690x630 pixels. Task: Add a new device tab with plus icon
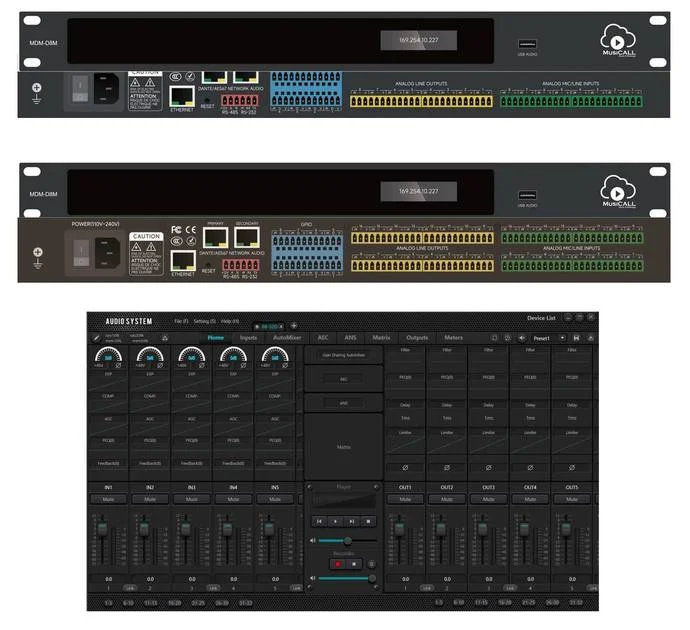tap(294, 326)
